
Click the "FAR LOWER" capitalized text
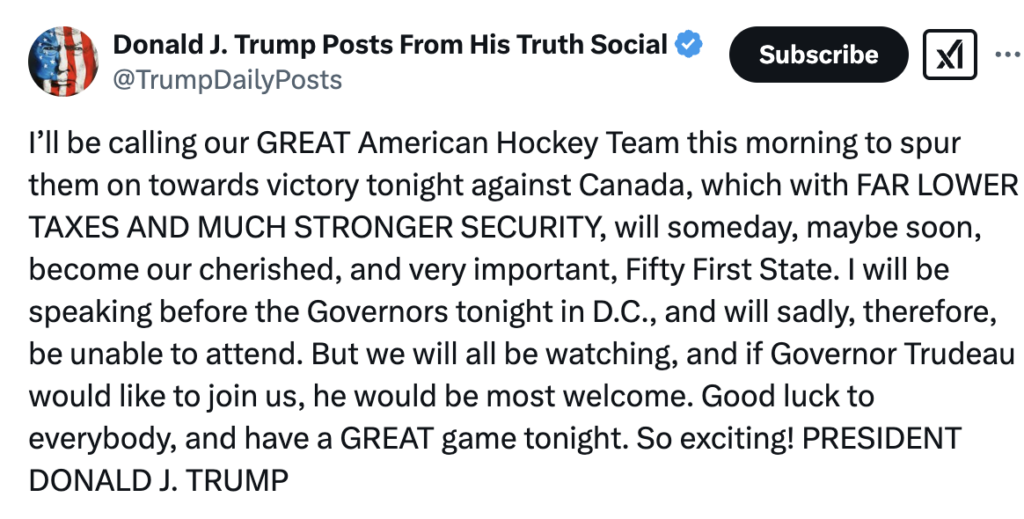pos(937,185)
